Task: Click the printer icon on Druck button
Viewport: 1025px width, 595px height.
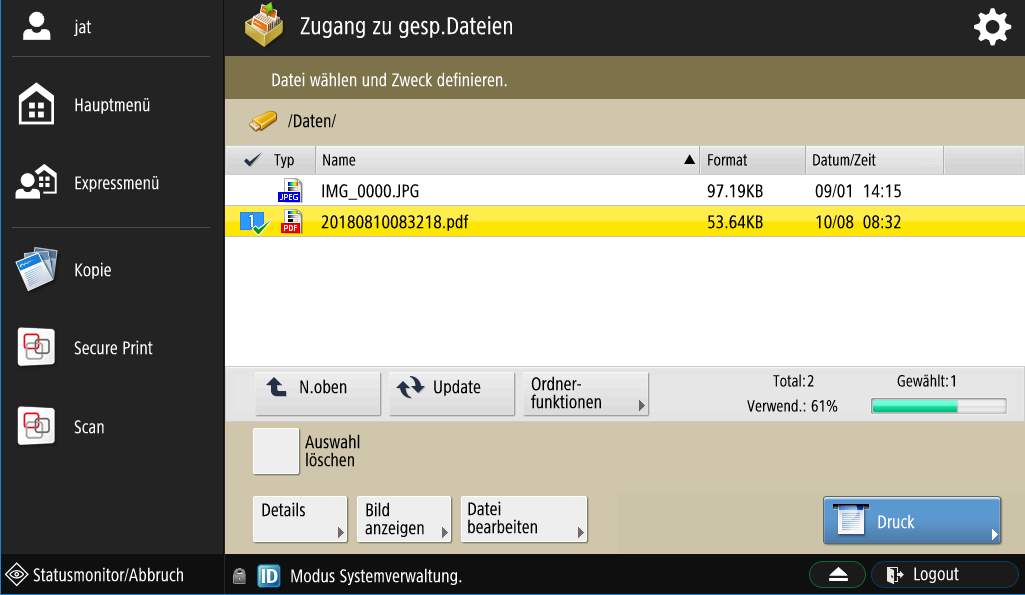Action: tap(850, 520)
